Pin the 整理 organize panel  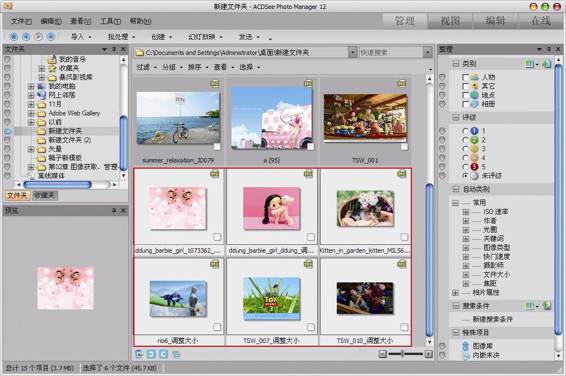[x=549, y=49]
